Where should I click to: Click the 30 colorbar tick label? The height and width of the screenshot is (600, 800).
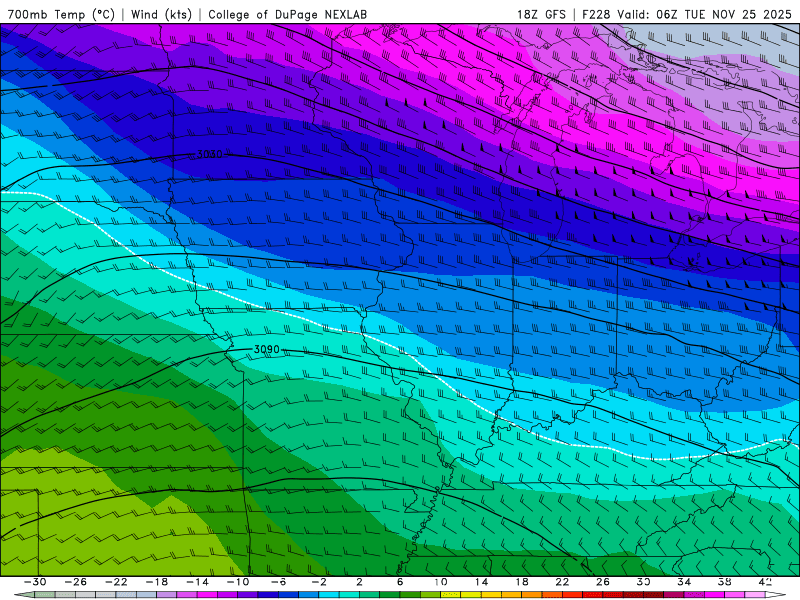(643, 582)
